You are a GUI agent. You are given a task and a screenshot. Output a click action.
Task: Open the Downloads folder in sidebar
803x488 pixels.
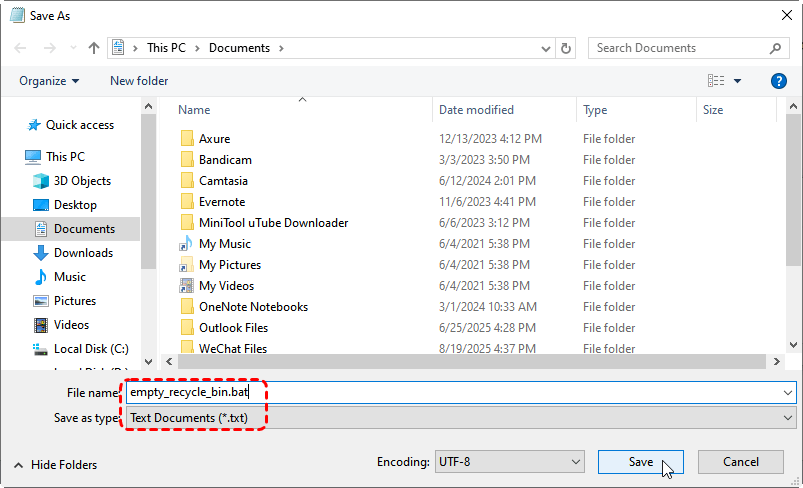click(x=82, y=253)
